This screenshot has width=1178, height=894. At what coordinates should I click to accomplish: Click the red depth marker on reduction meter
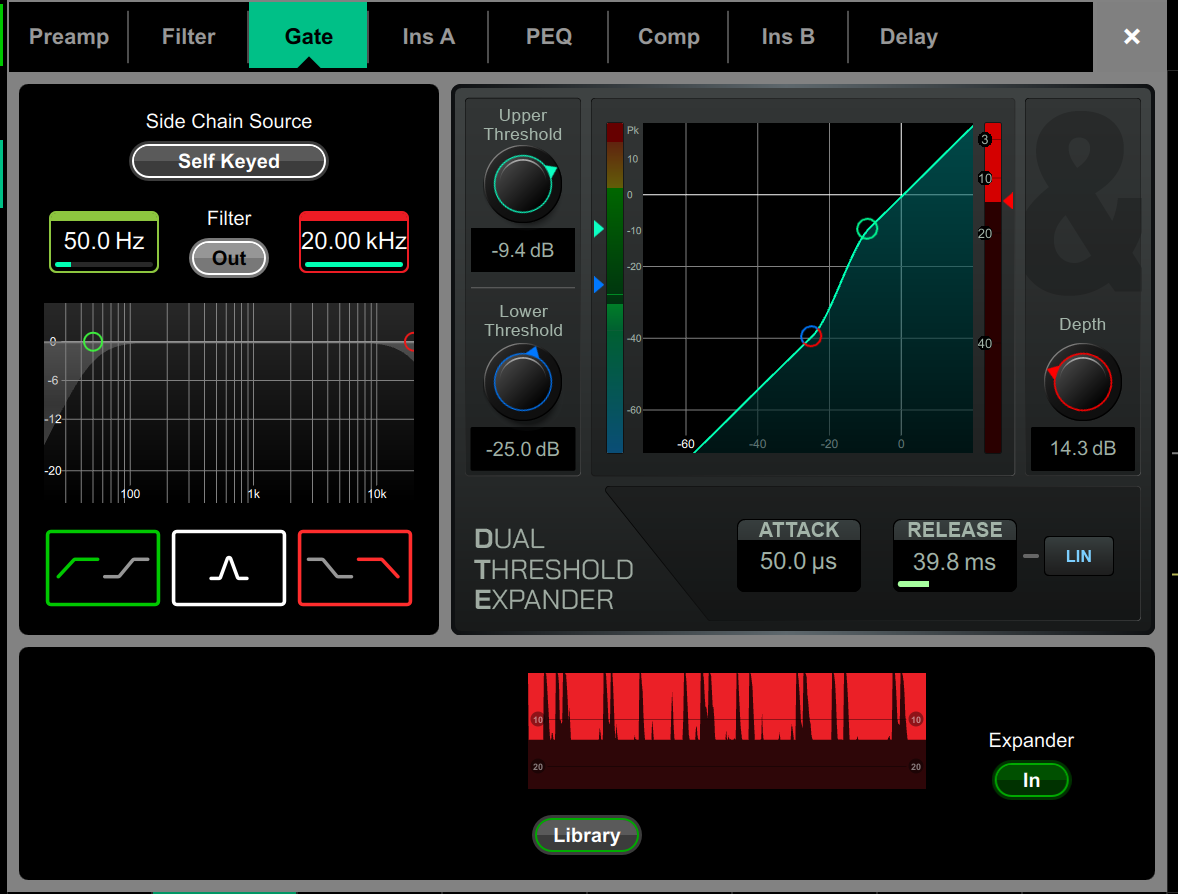(1008, 201)
